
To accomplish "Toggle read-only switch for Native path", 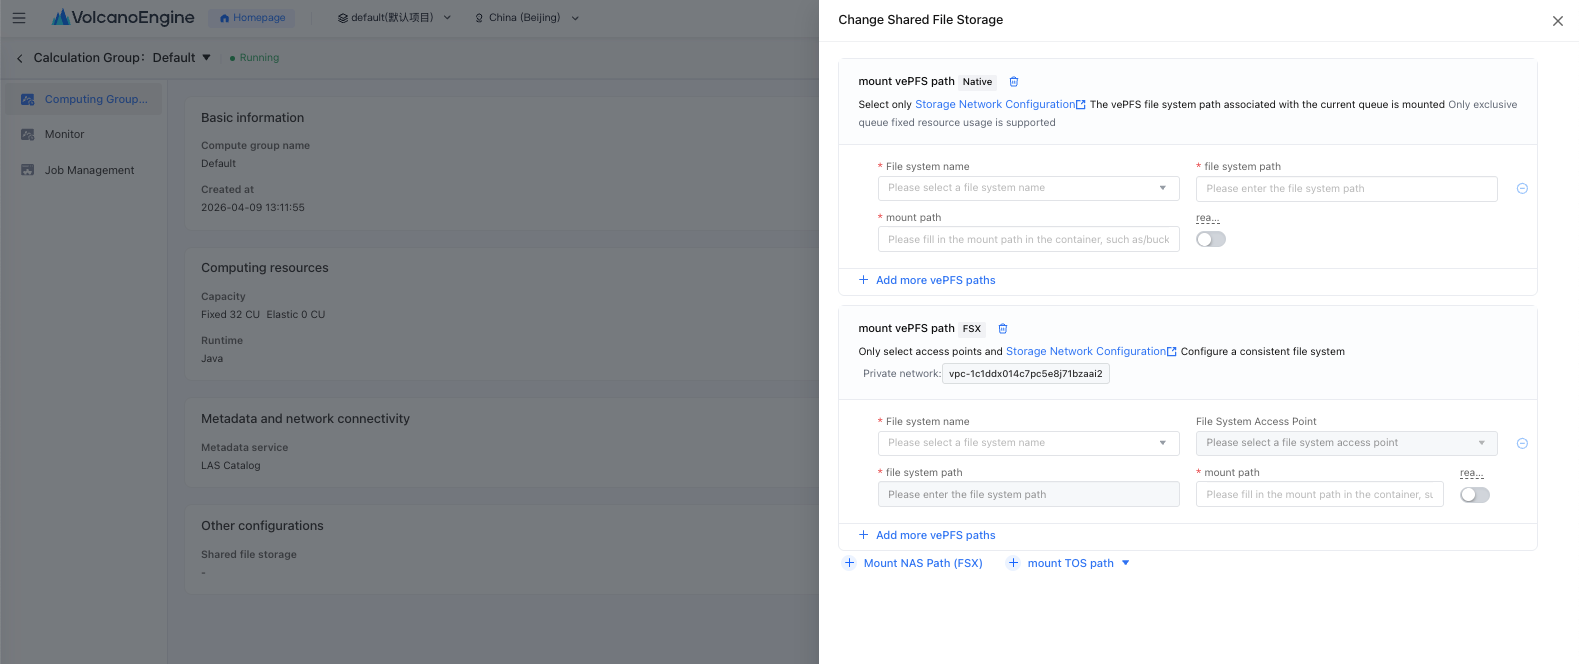I will tap(1211, 239).
